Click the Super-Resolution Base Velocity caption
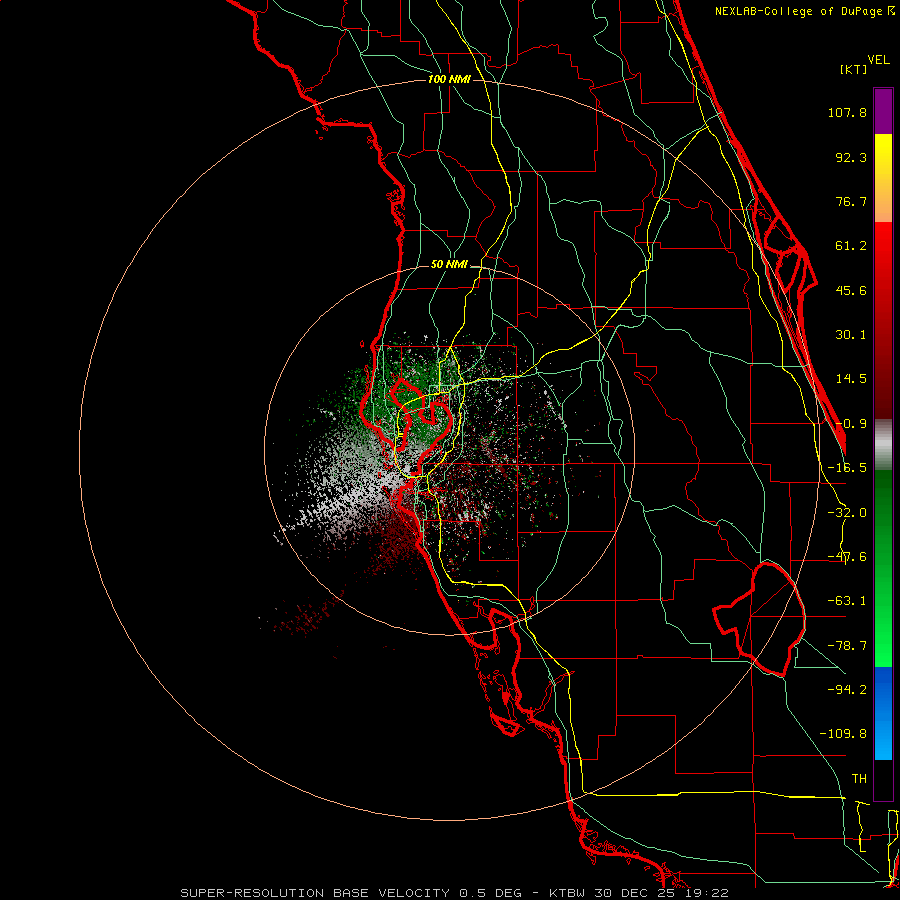The image size is (900, 900). (455, 893)
